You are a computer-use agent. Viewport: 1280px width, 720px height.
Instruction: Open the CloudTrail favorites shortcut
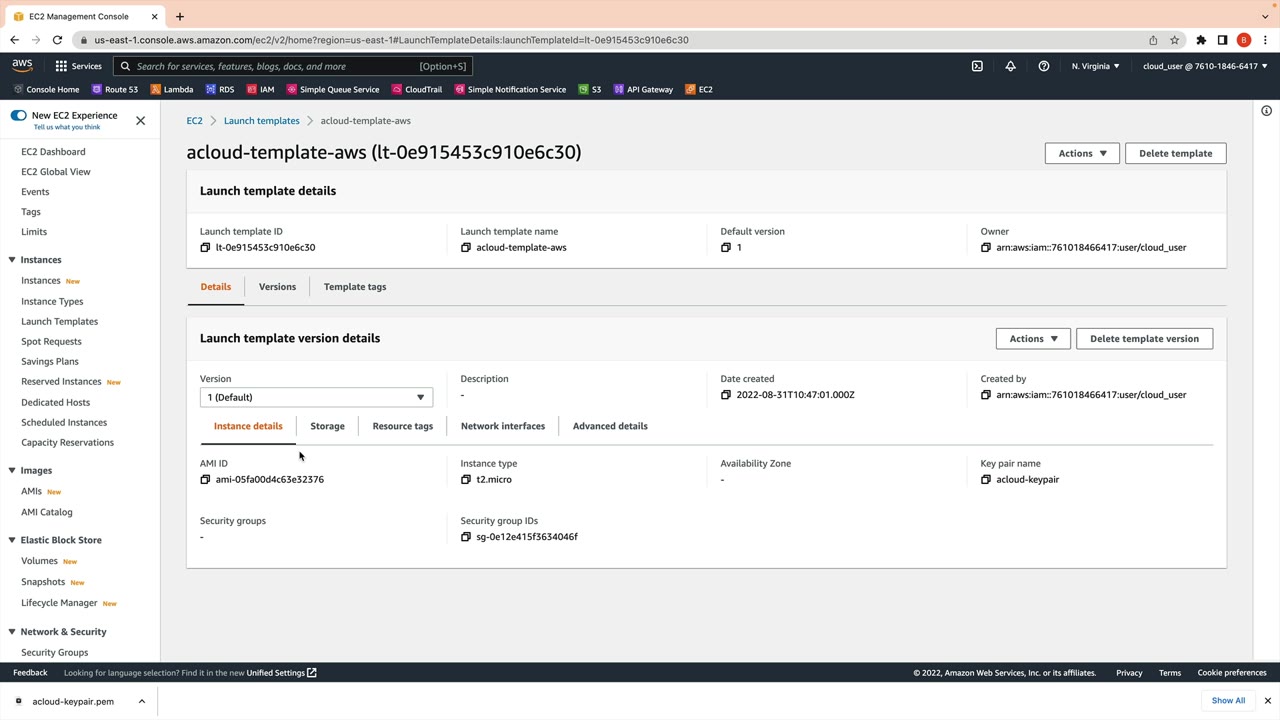click(x=417, y=89)
